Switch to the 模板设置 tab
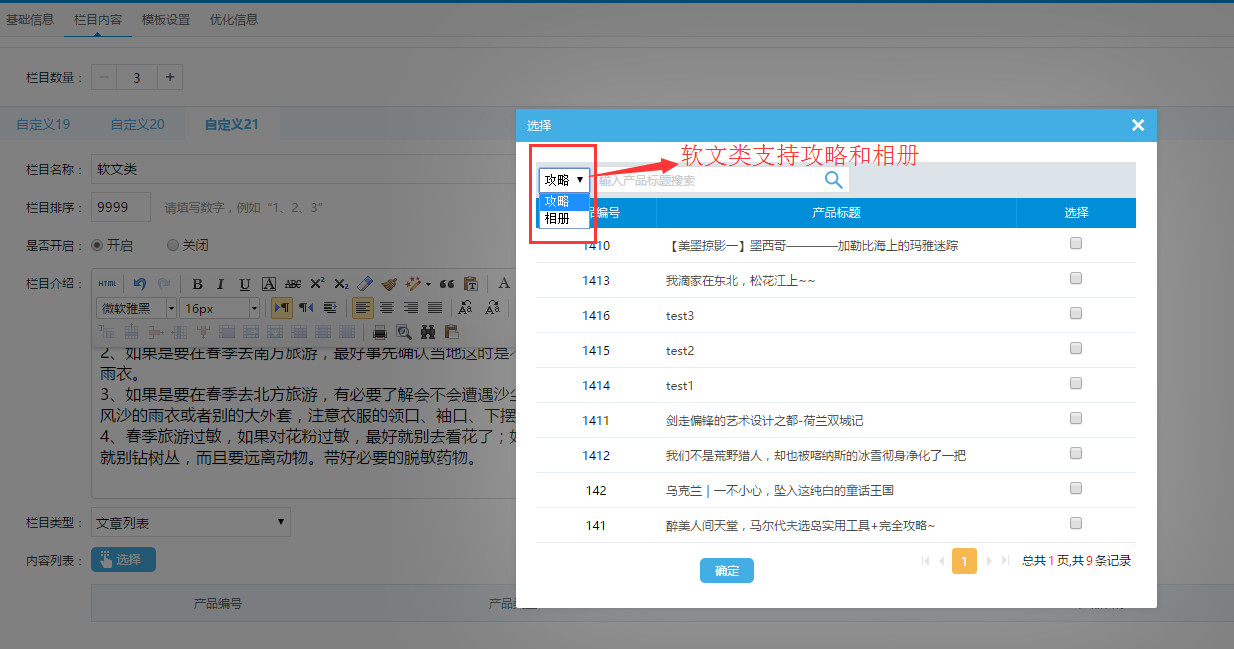The height and width of the screenshot is (649, 1234). (165, 19)
